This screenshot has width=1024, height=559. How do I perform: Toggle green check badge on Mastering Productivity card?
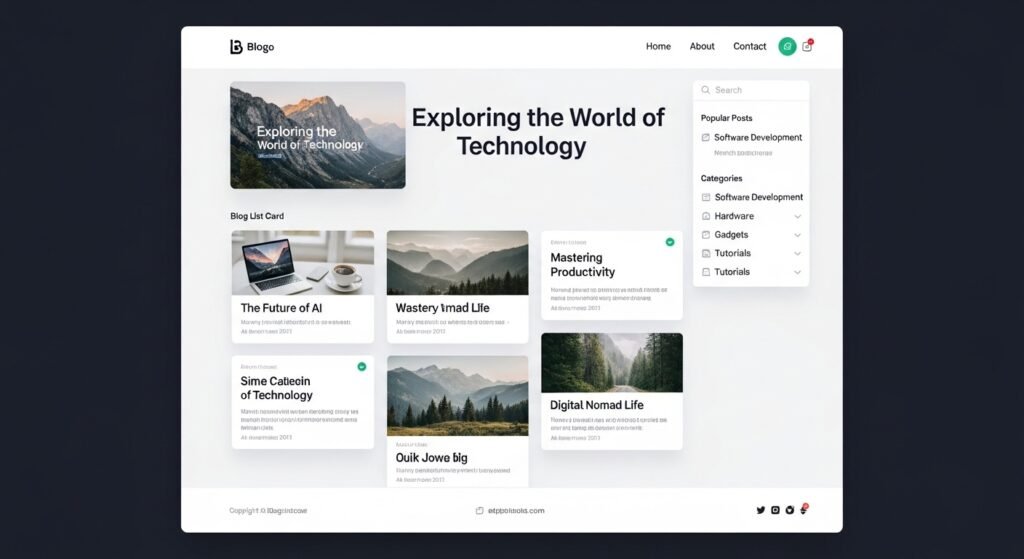(669, 242)
